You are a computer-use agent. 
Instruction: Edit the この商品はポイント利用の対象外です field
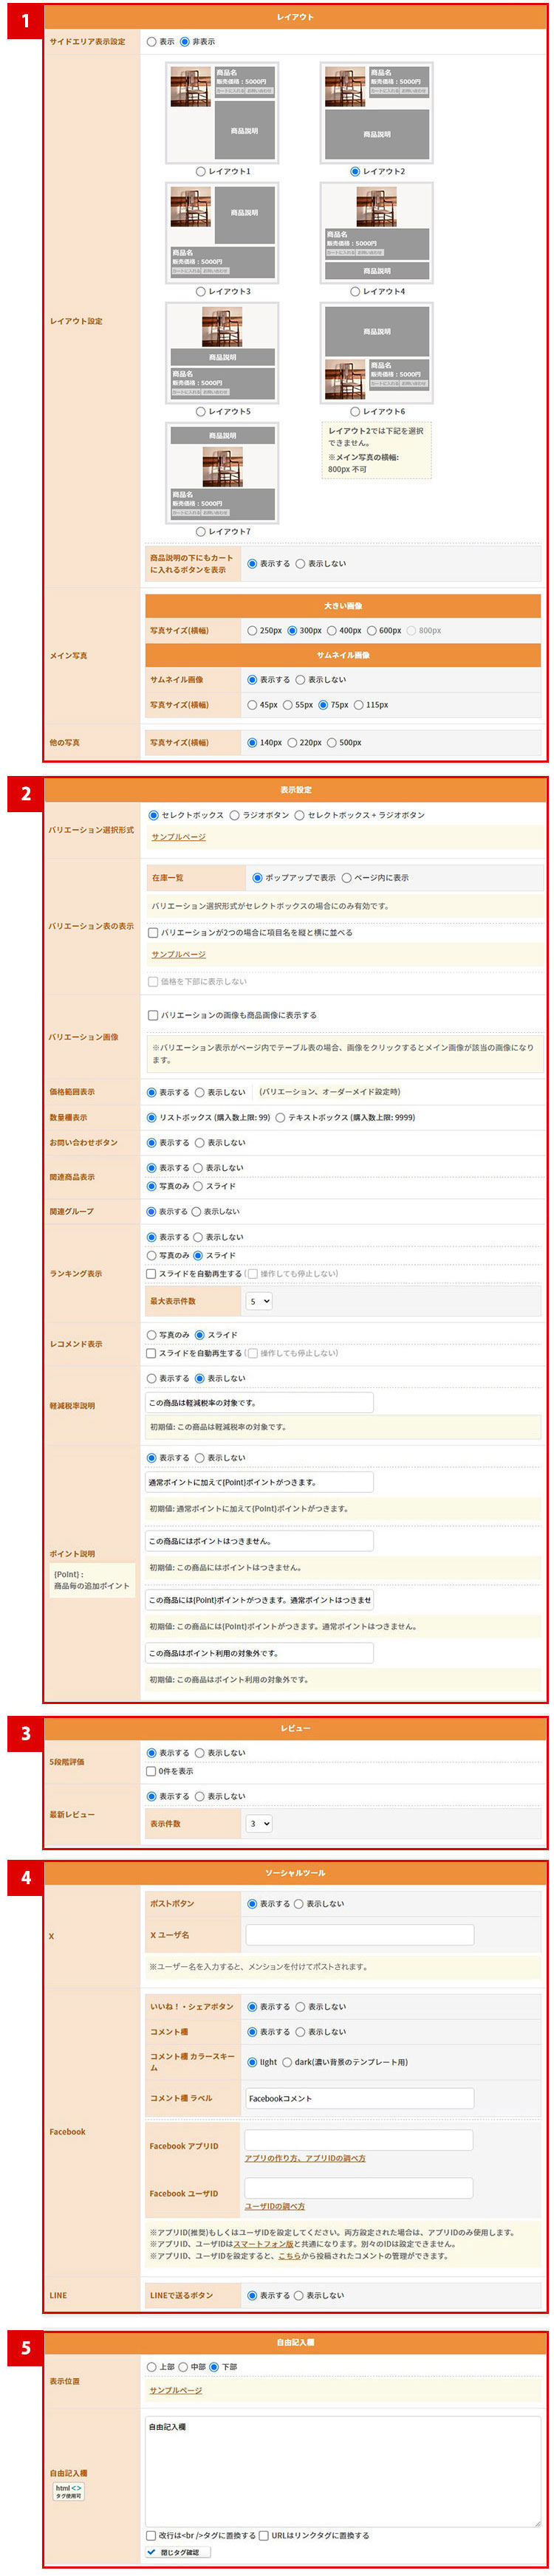pos(259,1653)
